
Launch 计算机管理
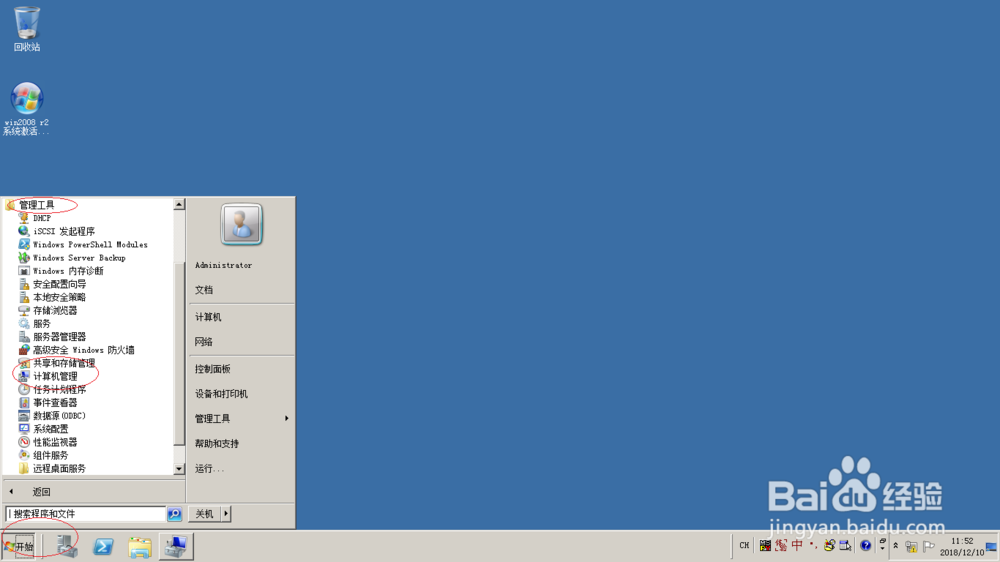[x=48, y=376]
